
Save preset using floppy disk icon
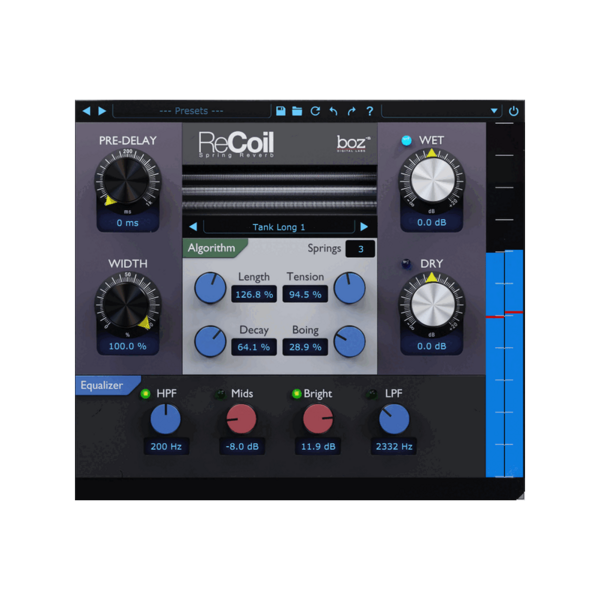pos(281,111)
